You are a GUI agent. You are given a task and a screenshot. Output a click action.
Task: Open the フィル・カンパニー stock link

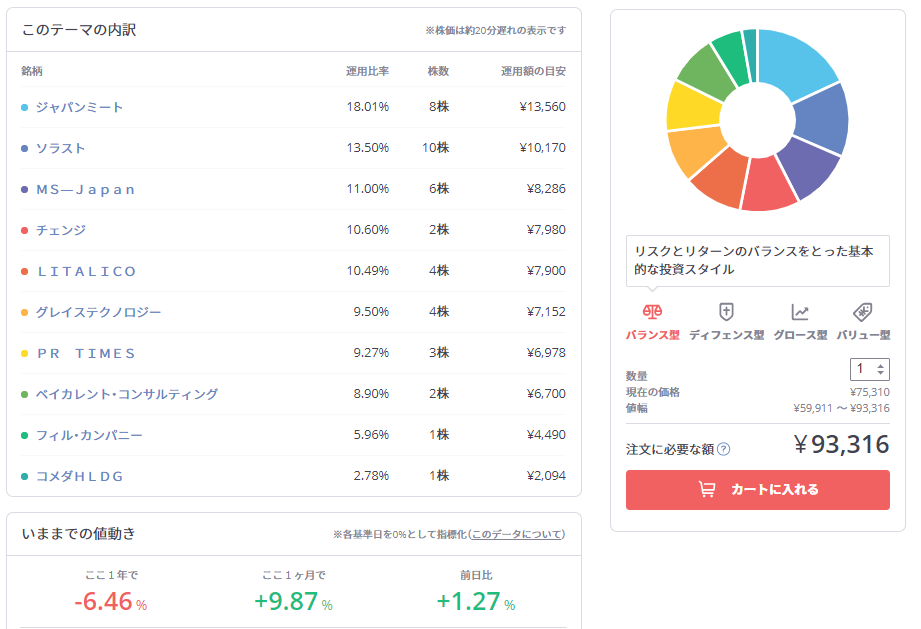89,435
